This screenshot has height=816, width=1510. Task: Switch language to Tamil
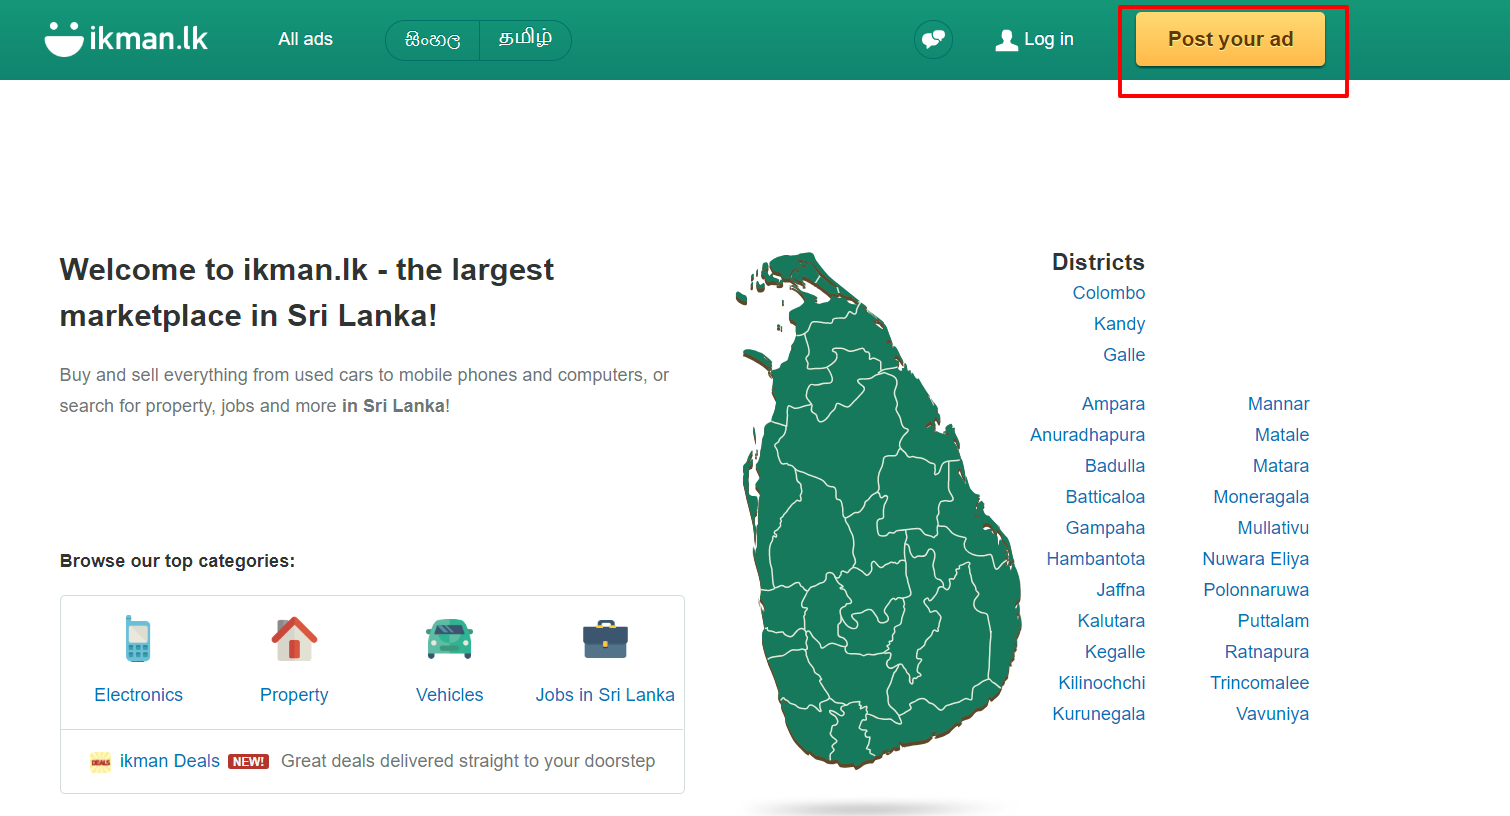click(525, 40)
